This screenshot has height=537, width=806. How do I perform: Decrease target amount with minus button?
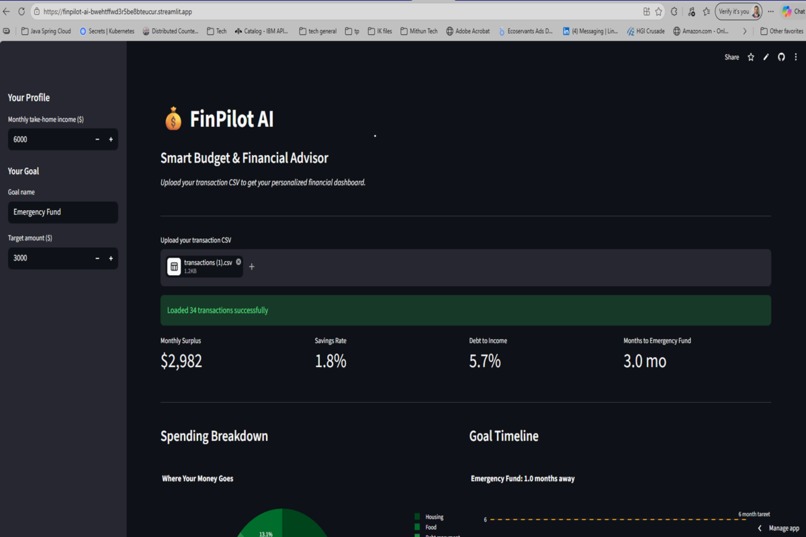pos(97,258)
